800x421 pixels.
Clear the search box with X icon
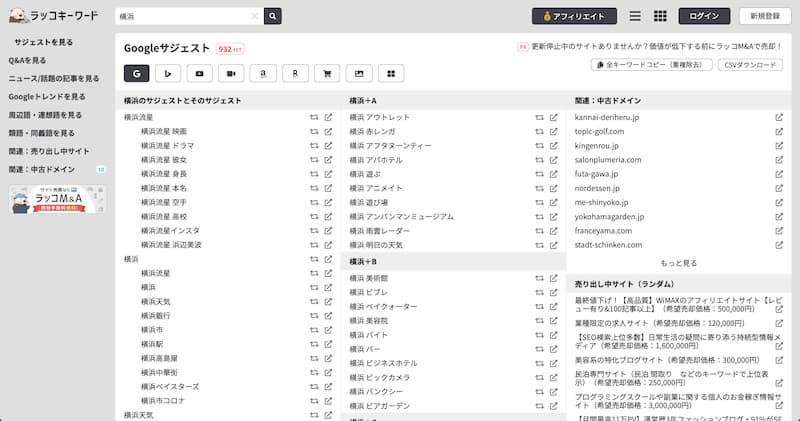pyautogui.click(x=255, y=16)
